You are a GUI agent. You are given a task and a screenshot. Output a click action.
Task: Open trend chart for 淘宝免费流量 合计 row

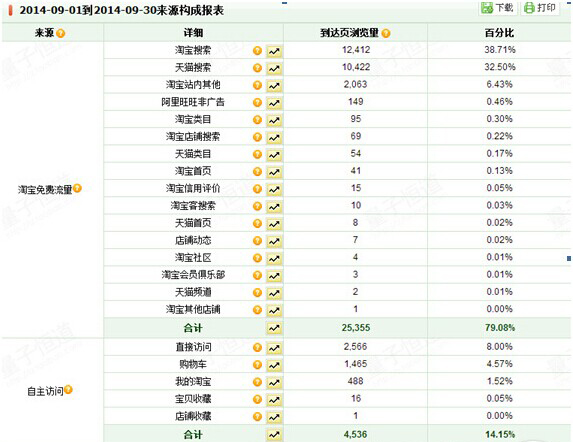click(274, 328)
